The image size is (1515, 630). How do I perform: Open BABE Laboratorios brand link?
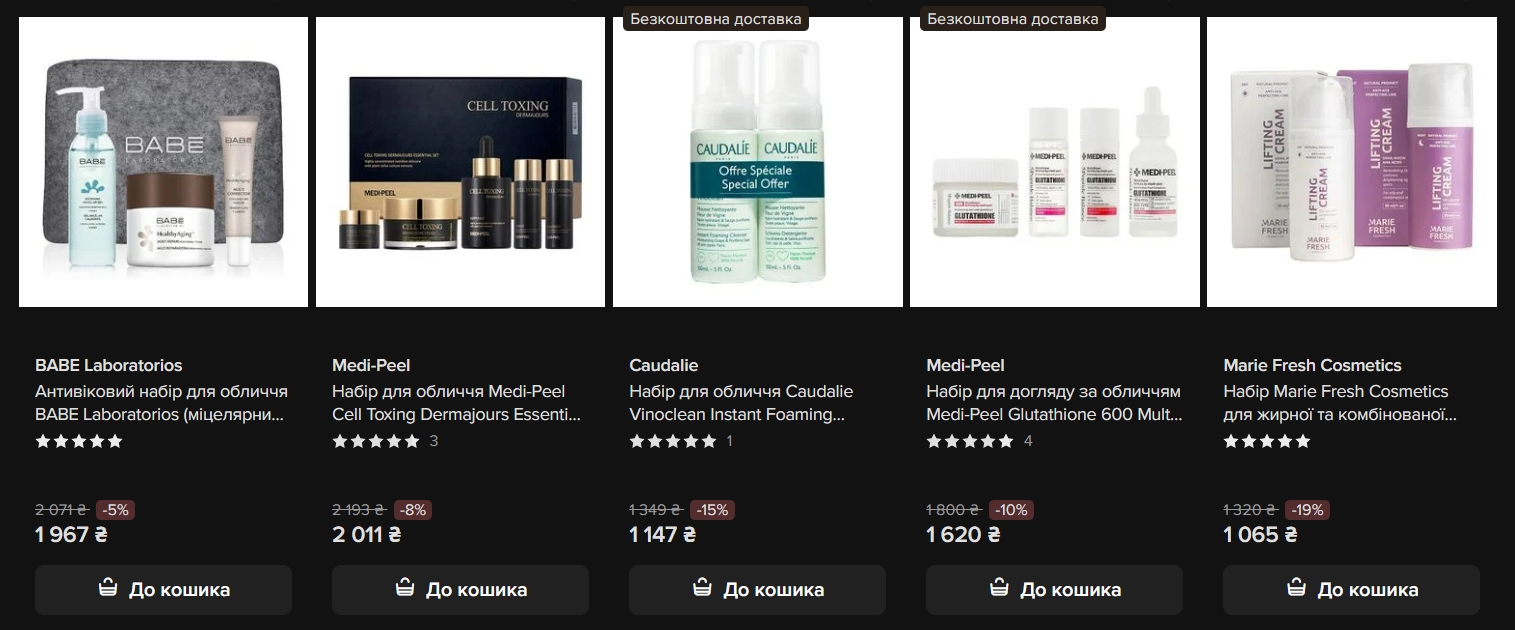(x=109, y=365)
